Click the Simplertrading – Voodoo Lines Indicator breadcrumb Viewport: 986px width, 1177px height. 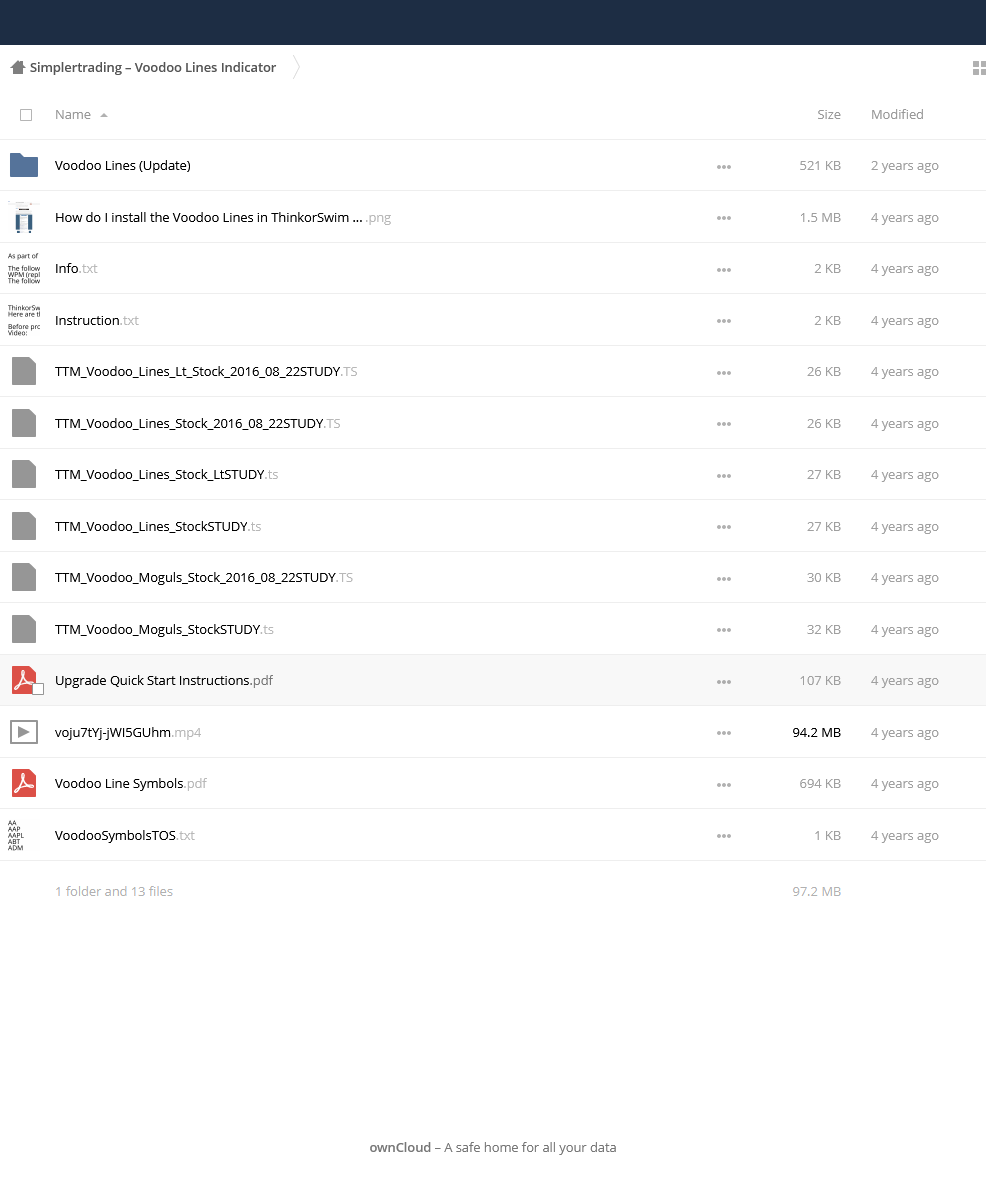(153, 68)
